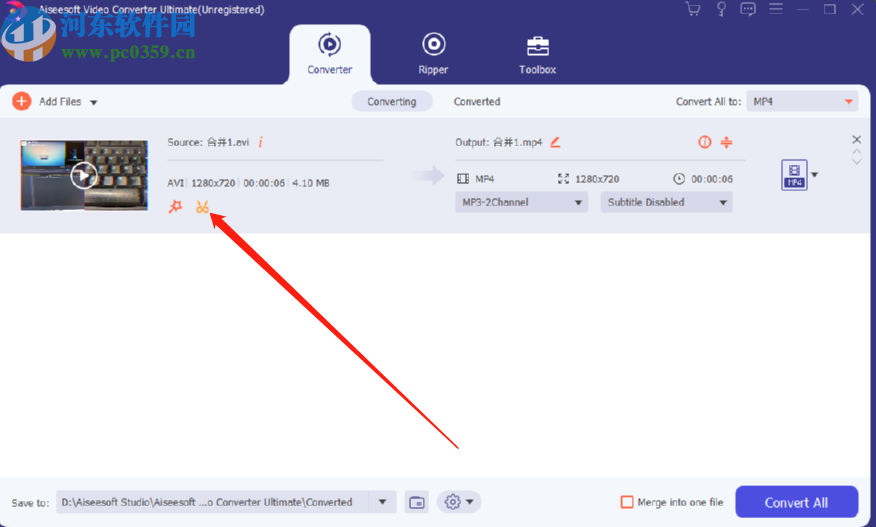This screenshot has width=876, height=527.
Task: Remove the 合并1.avi item from list
Action: click(x=856, y=139)
